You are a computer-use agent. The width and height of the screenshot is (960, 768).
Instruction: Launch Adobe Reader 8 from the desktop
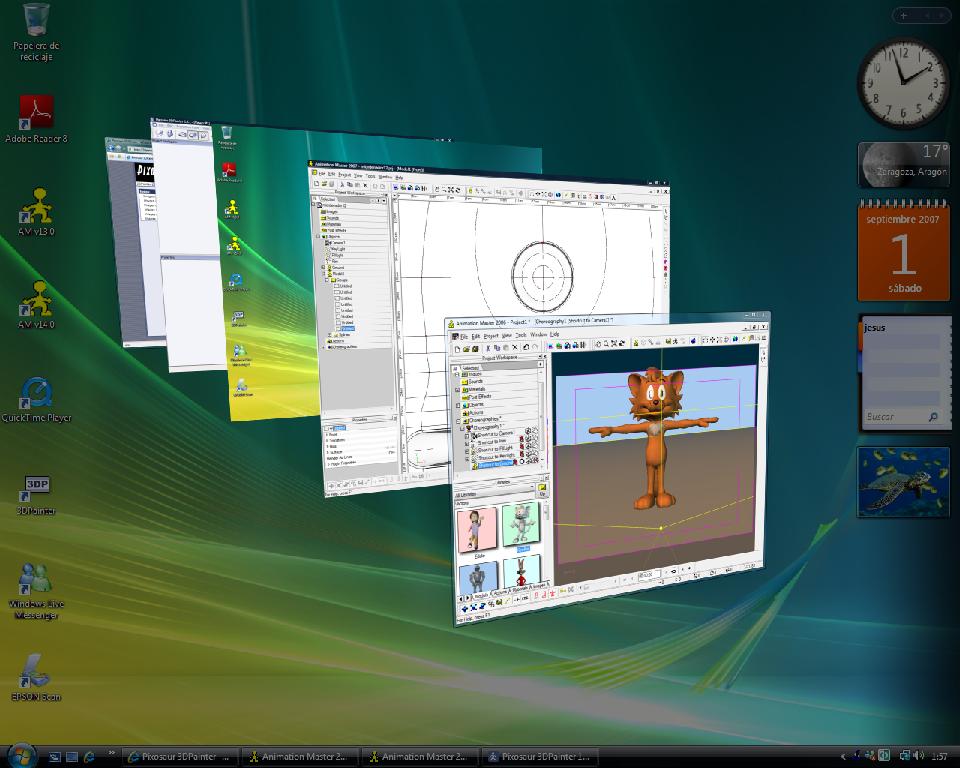click(x=36, y=119)
